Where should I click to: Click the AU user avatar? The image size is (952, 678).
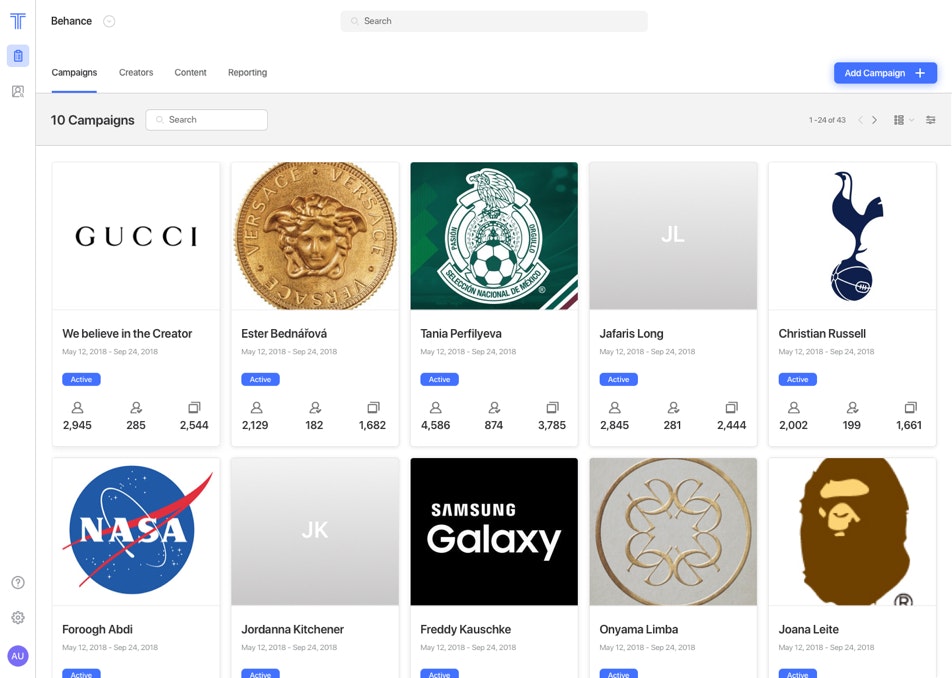(18, 656)
